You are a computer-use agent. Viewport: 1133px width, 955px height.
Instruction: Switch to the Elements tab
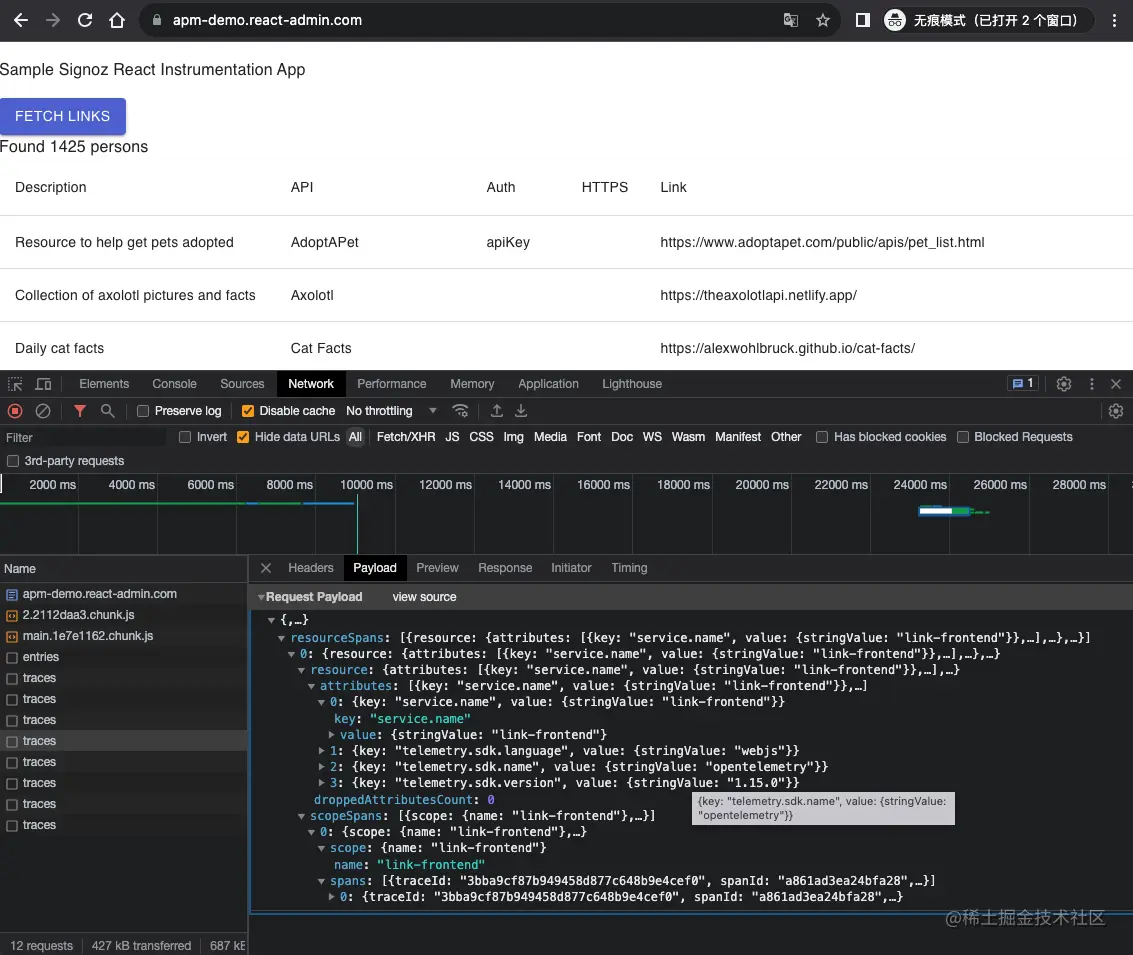[104, 384]
